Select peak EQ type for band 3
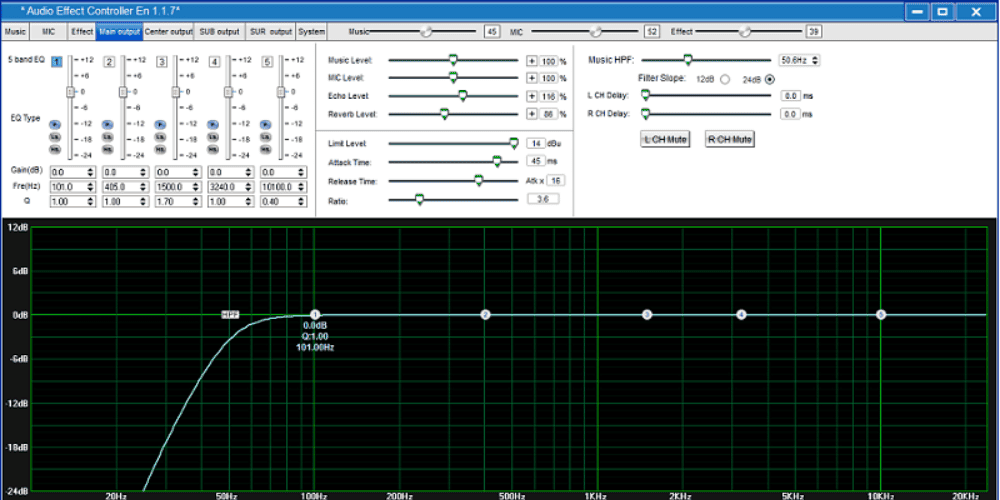The height and width of the screenshot is (500, 1000). [x=161, y=124]
